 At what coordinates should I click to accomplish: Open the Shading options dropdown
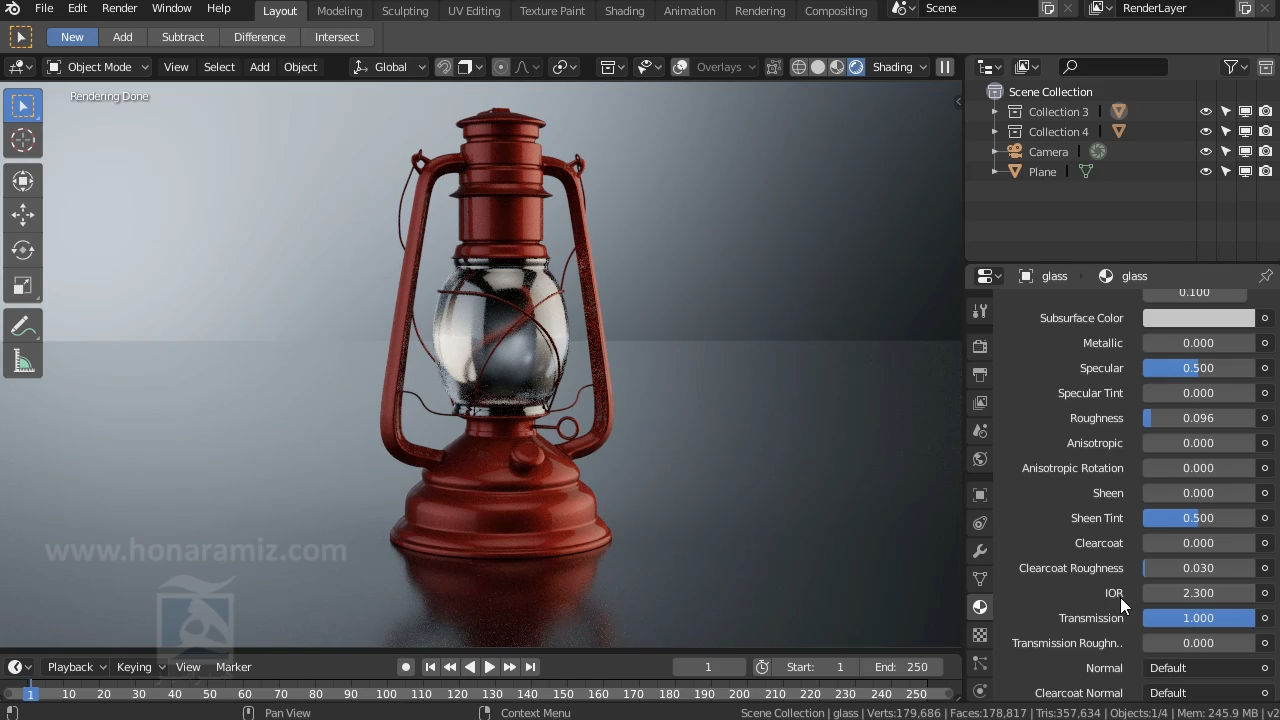(898, 67)
